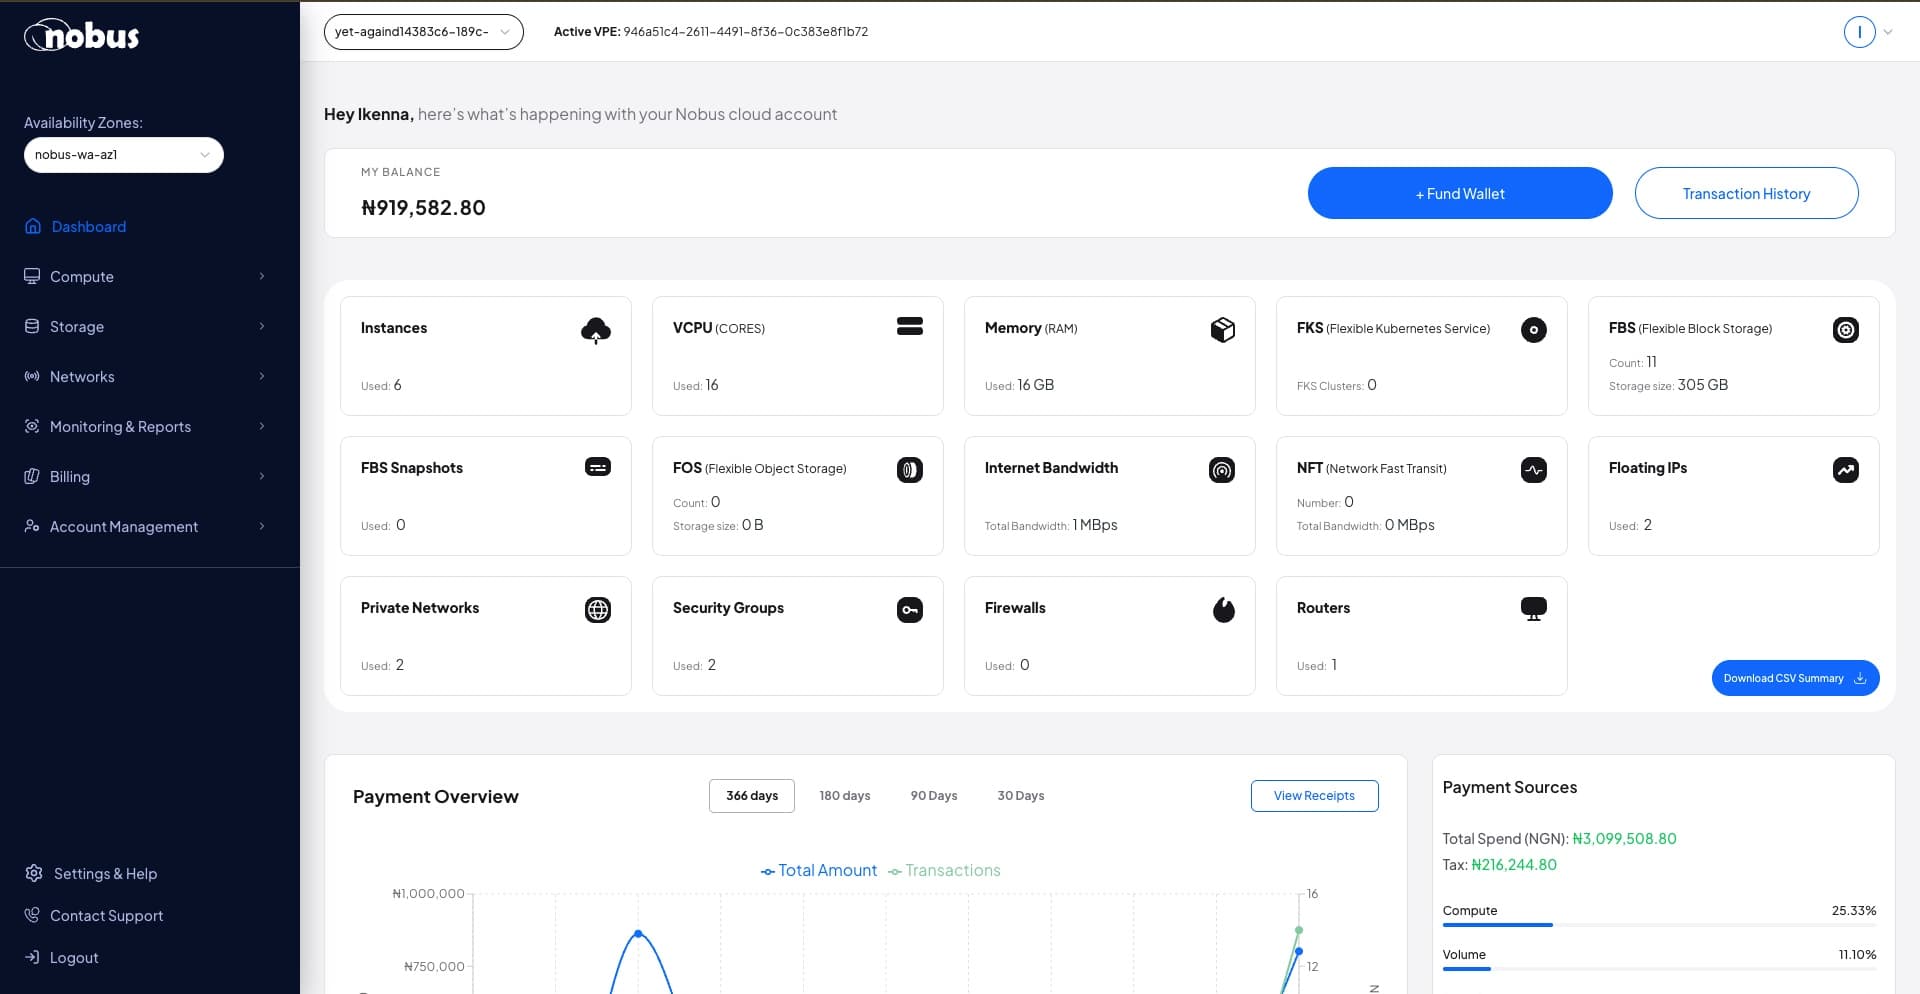Click Download CSV Summary button

(1795, 678)
